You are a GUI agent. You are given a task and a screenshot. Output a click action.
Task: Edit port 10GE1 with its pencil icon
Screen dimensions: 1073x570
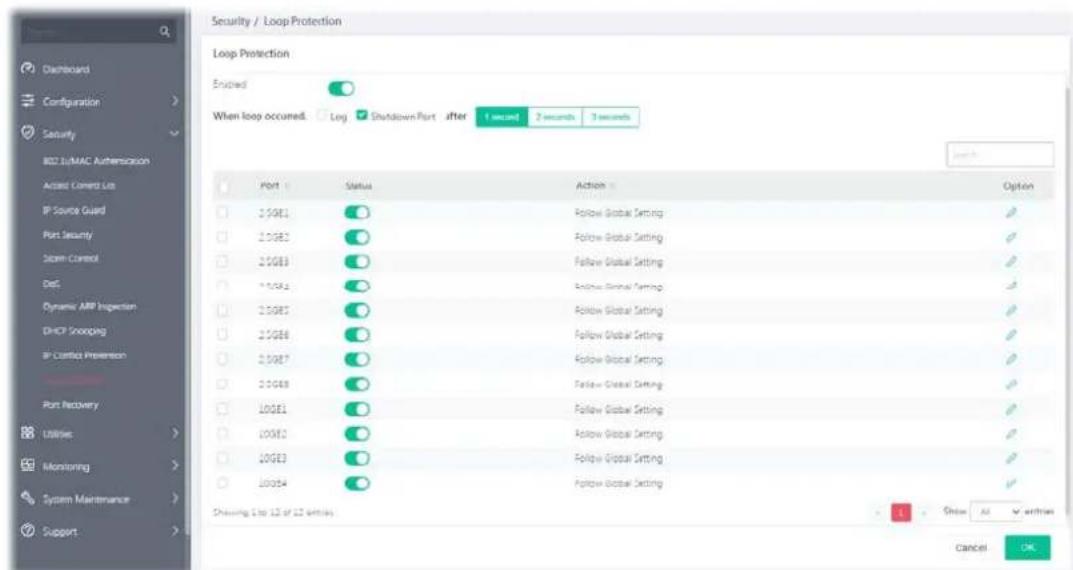(x=1011, y=409)
